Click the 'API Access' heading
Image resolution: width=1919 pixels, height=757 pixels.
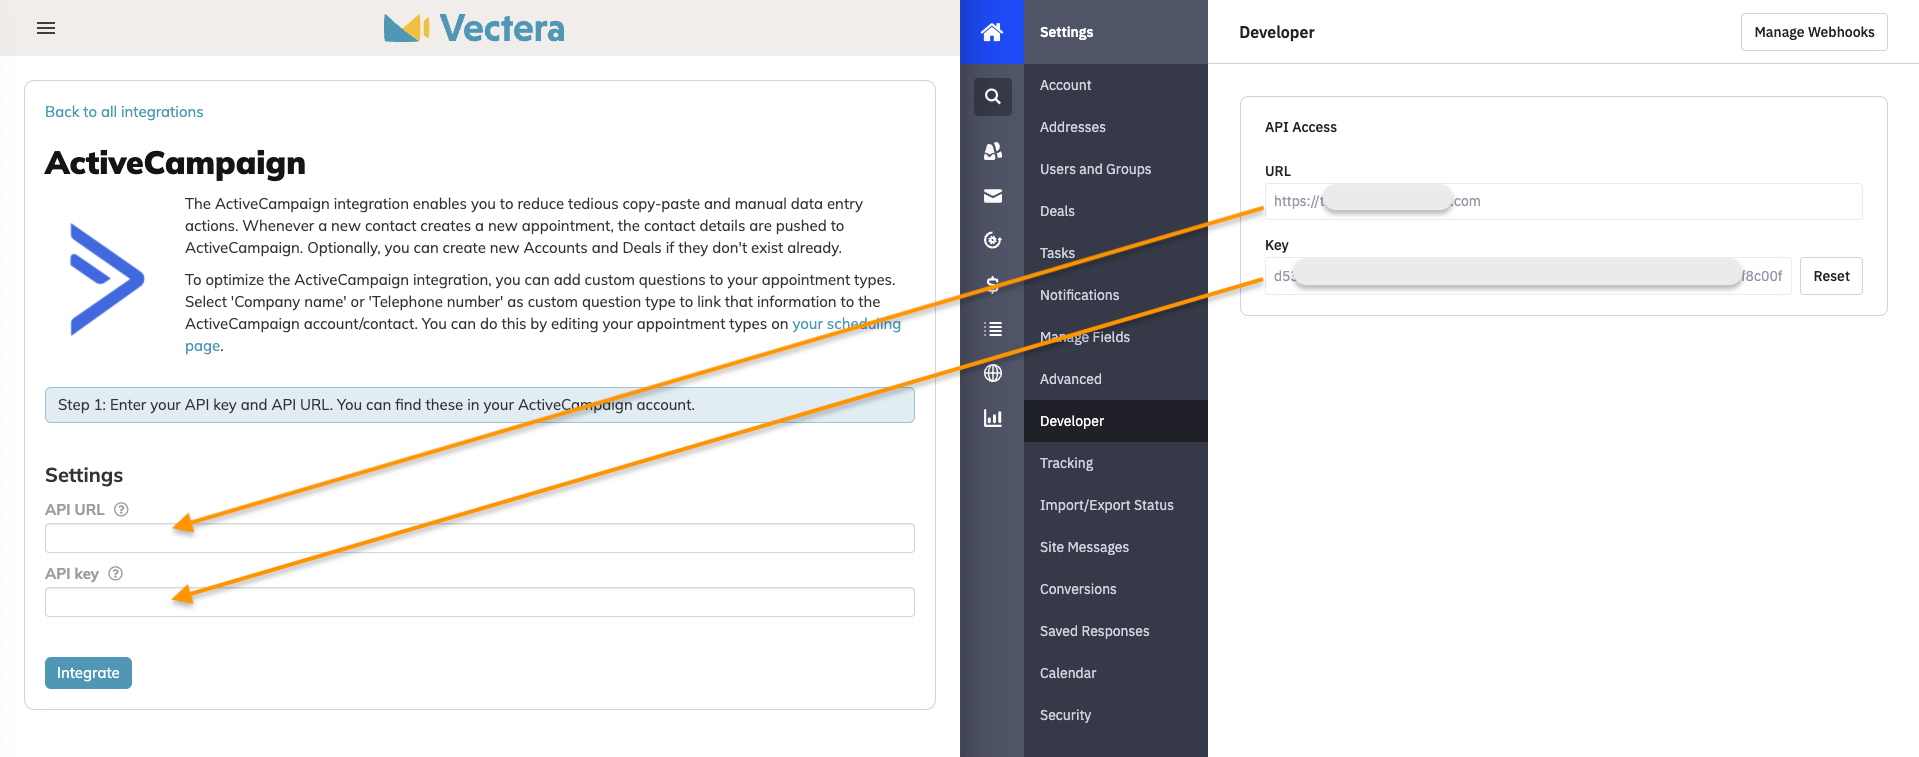coord(1300,127)
